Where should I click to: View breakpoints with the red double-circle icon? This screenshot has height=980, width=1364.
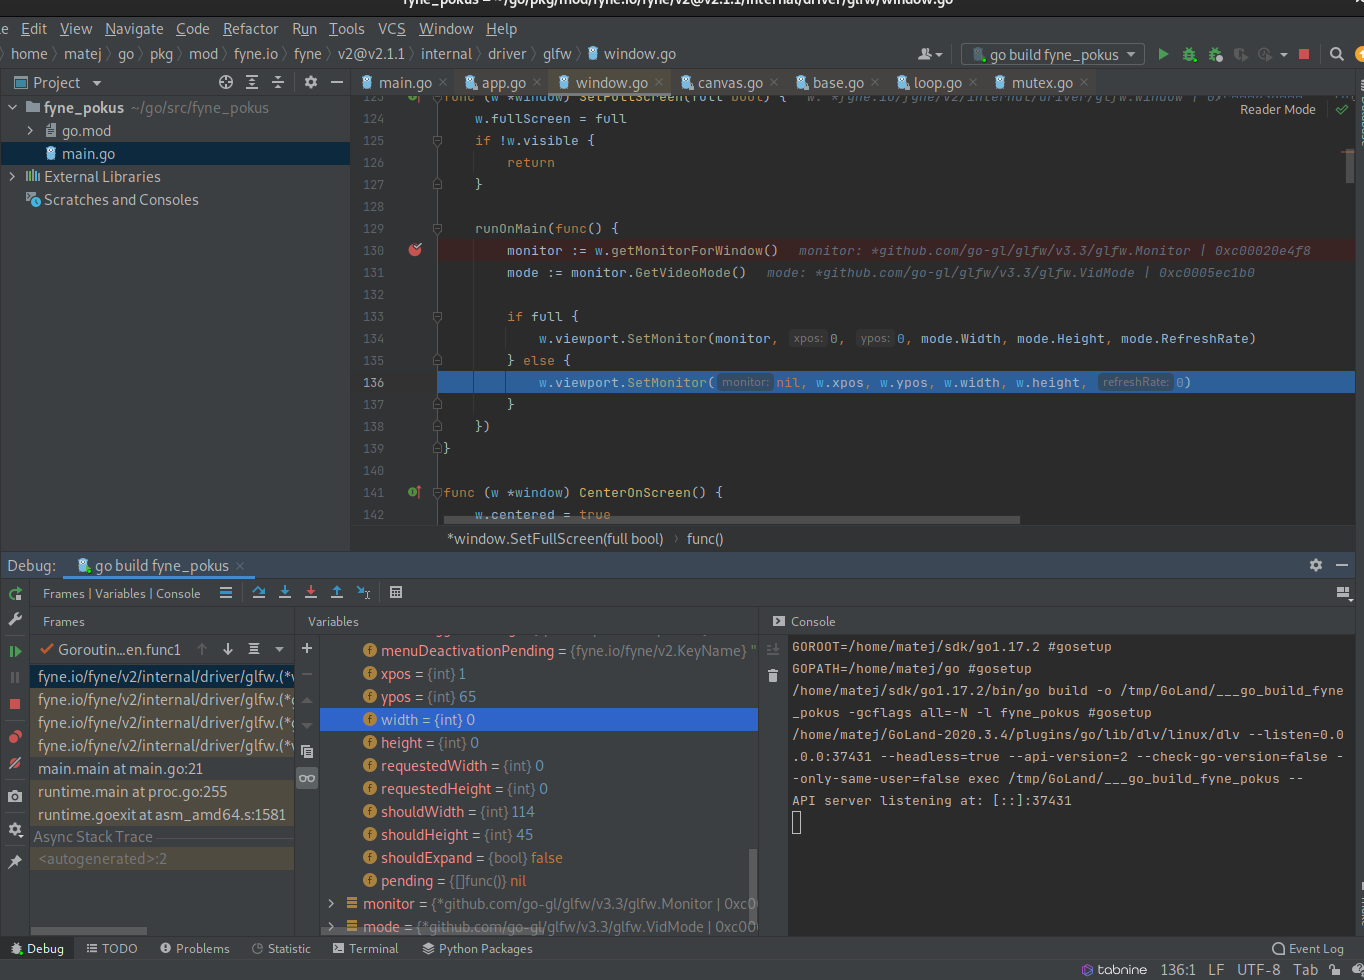point(15,737)
